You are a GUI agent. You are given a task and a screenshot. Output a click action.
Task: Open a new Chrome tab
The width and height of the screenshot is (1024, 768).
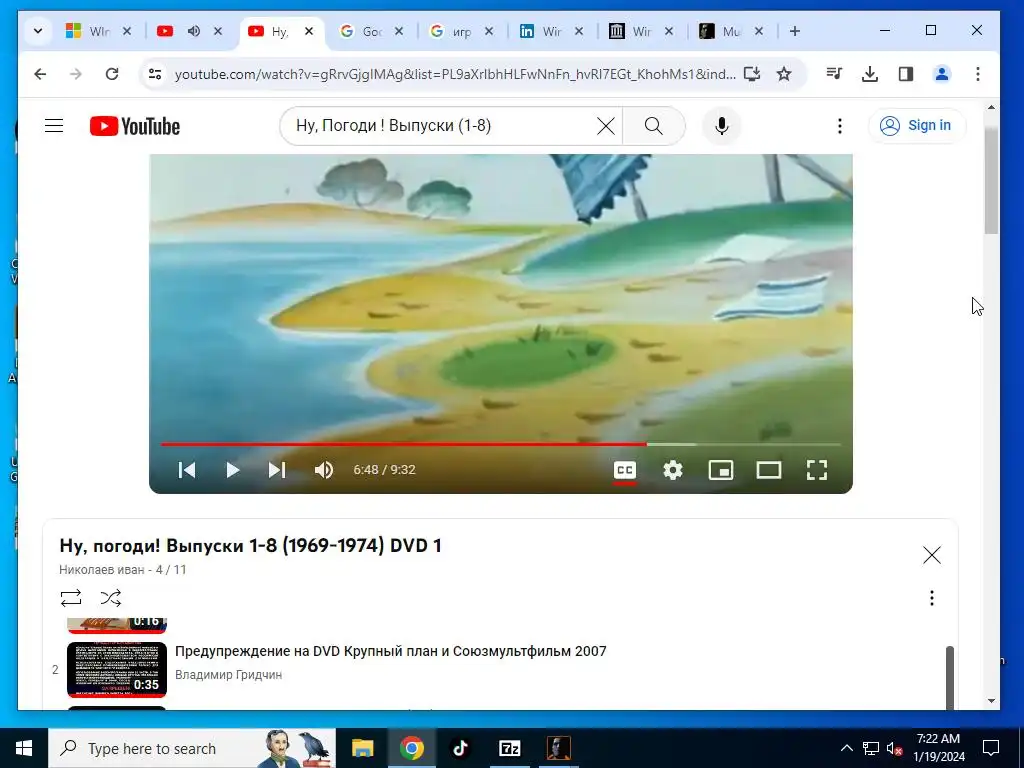(x=795, y=31)
